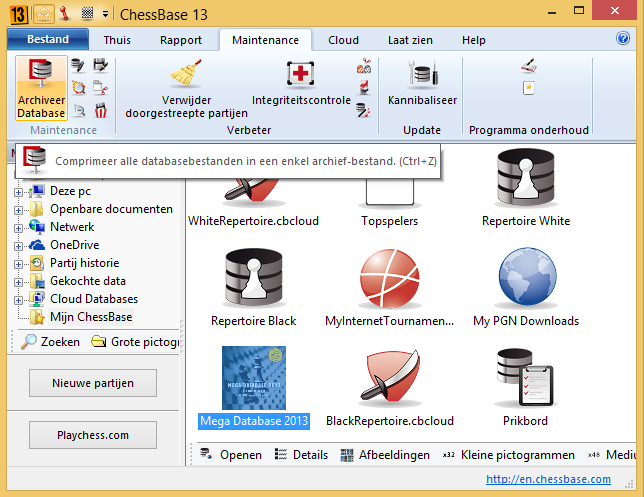Click the Nieuwe partijen button
This screenshot has width=644, height=497.
tap(93, 383)
